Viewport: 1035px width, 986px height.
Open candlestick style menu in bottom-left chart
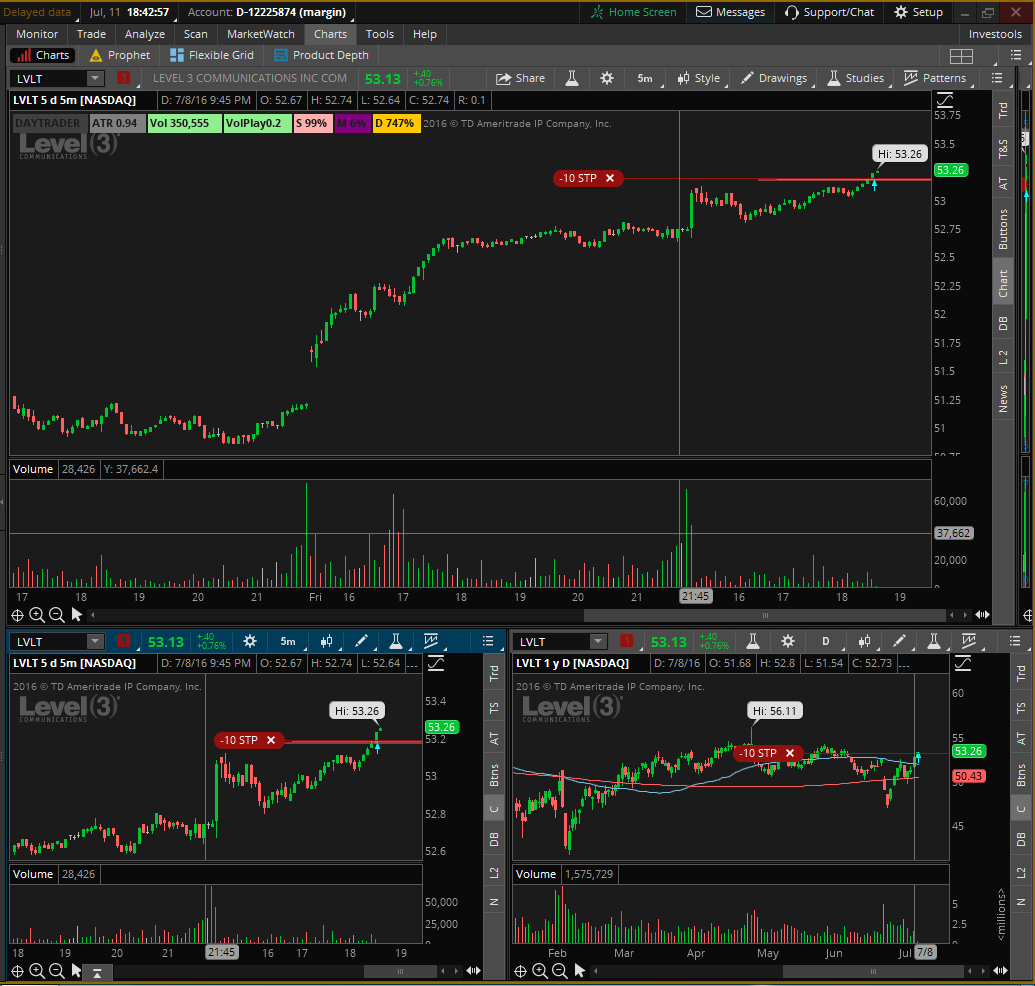coord(326,641)
